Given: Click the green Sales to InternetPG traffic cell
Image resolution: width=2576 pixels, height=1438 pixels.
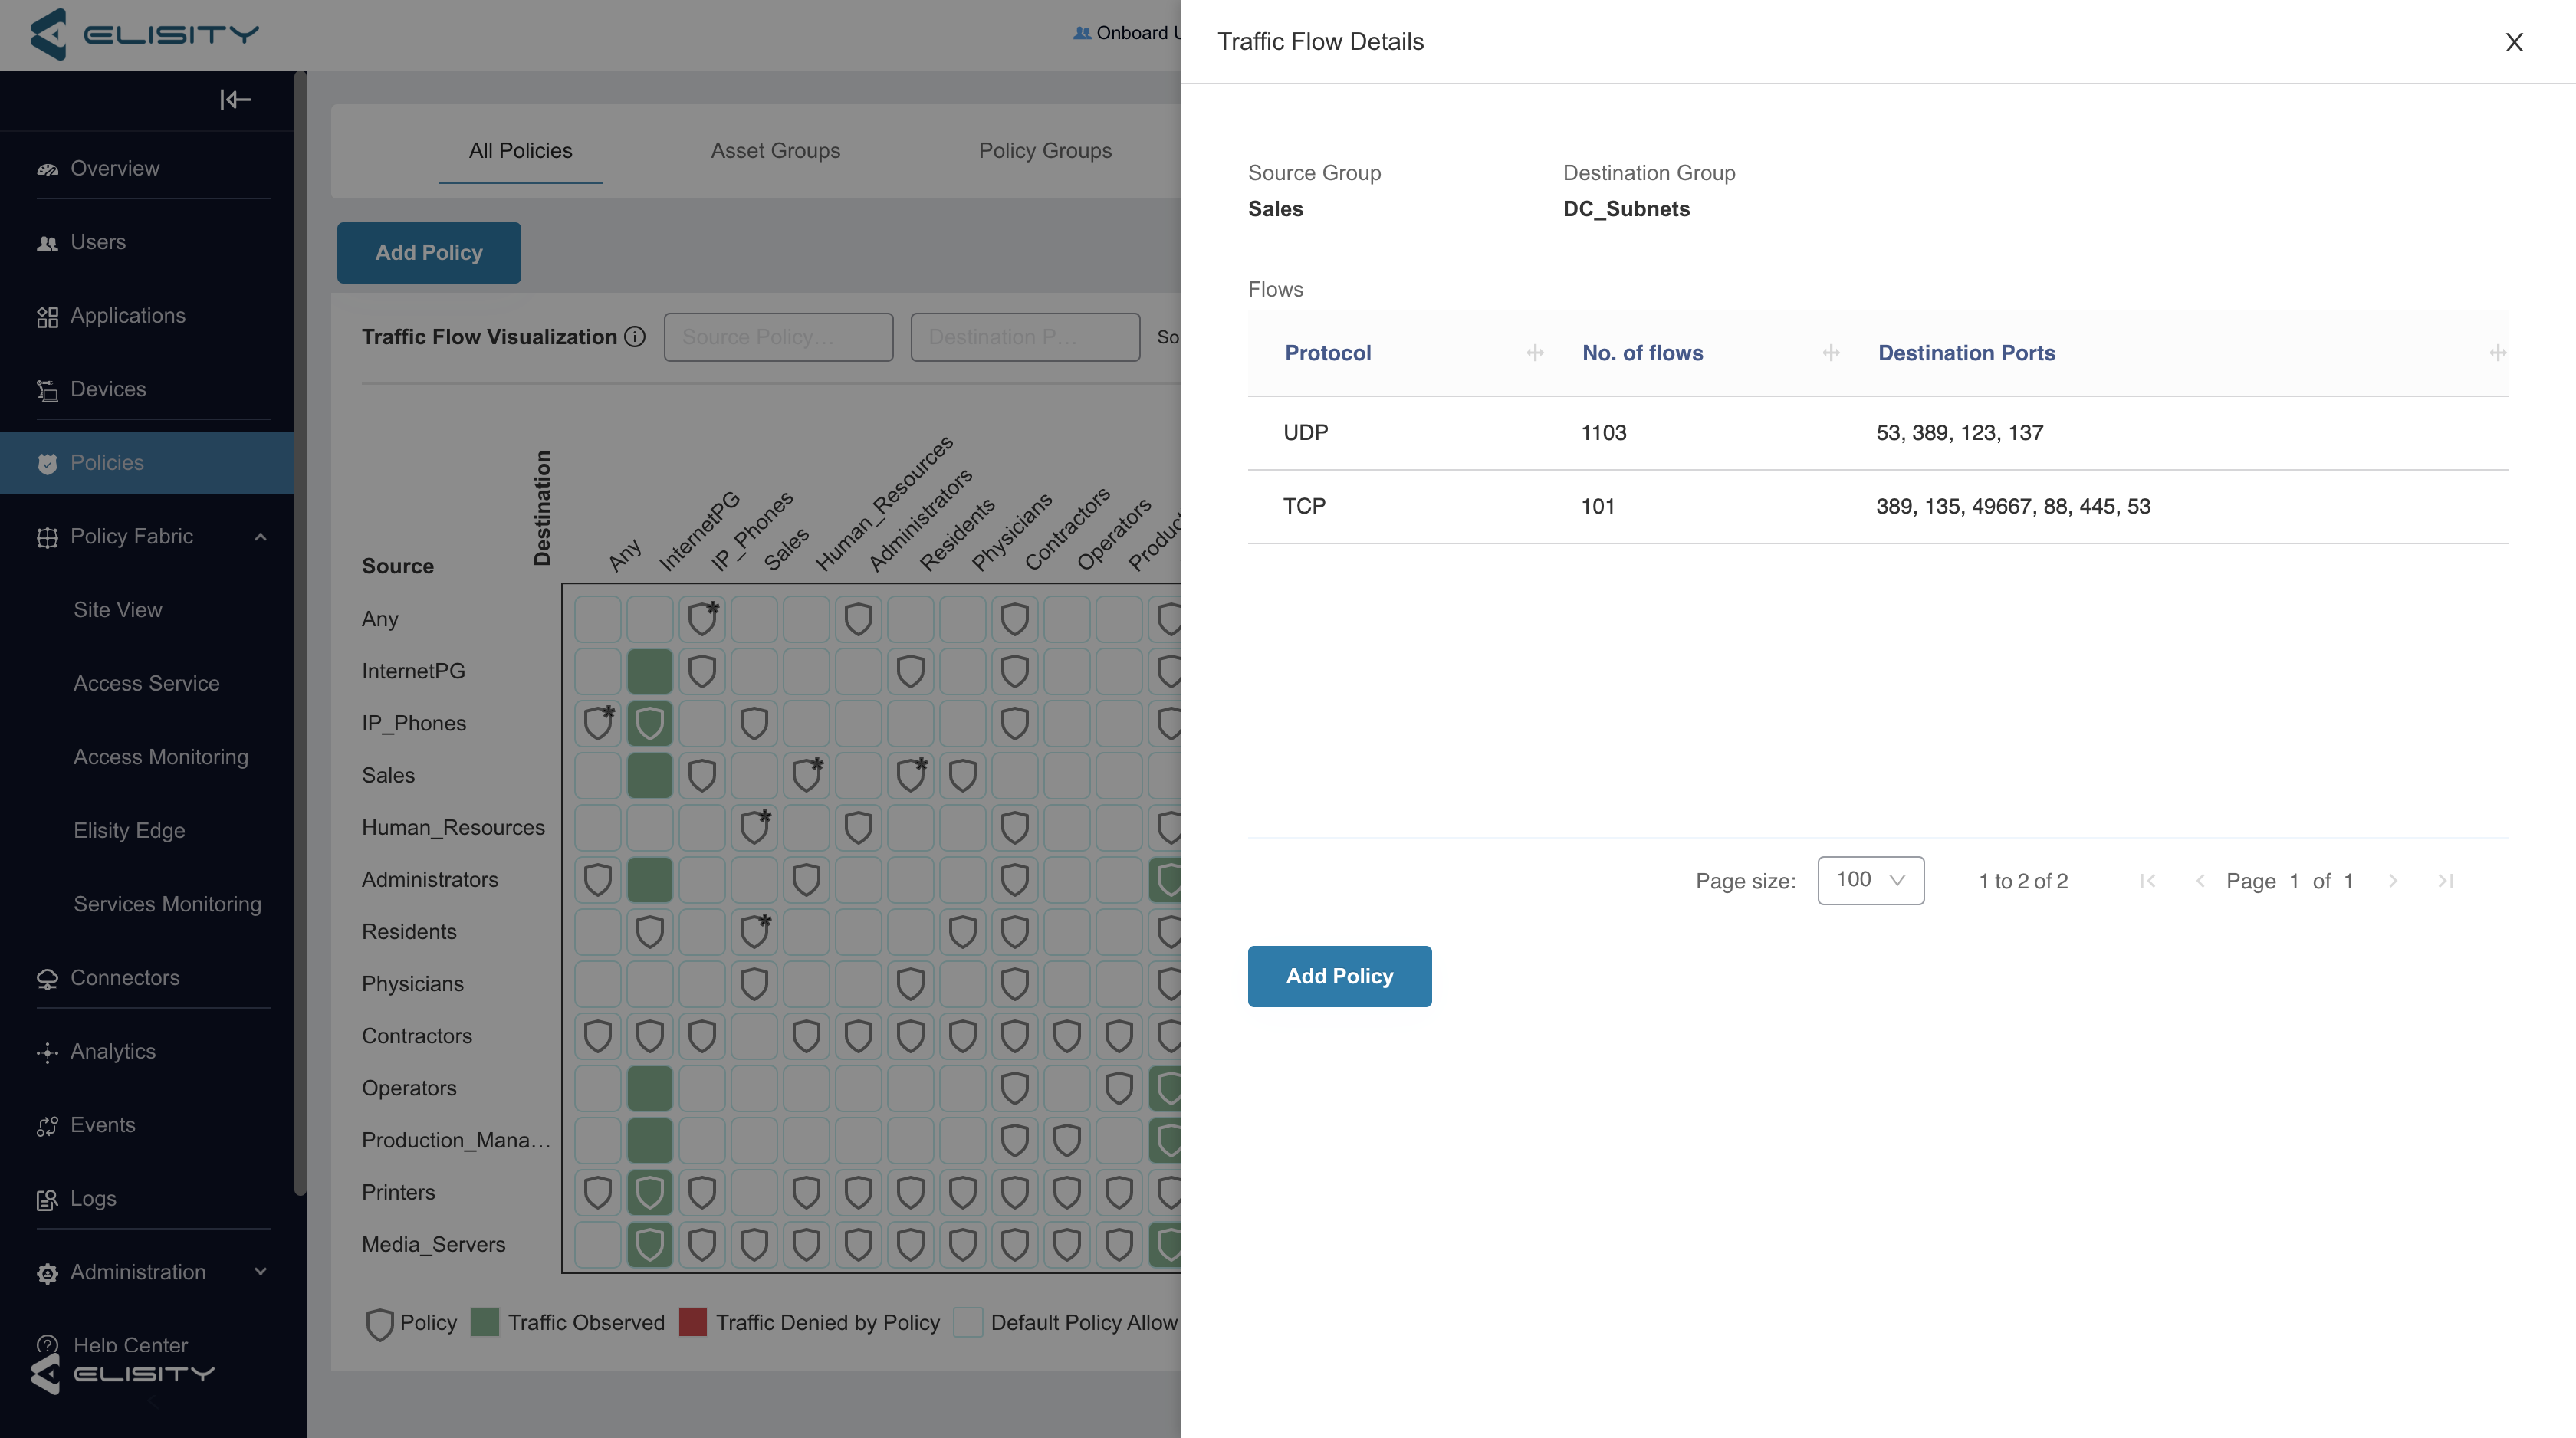Looking at the screenshot, I should pyautogui.click(x=650, y=775).
